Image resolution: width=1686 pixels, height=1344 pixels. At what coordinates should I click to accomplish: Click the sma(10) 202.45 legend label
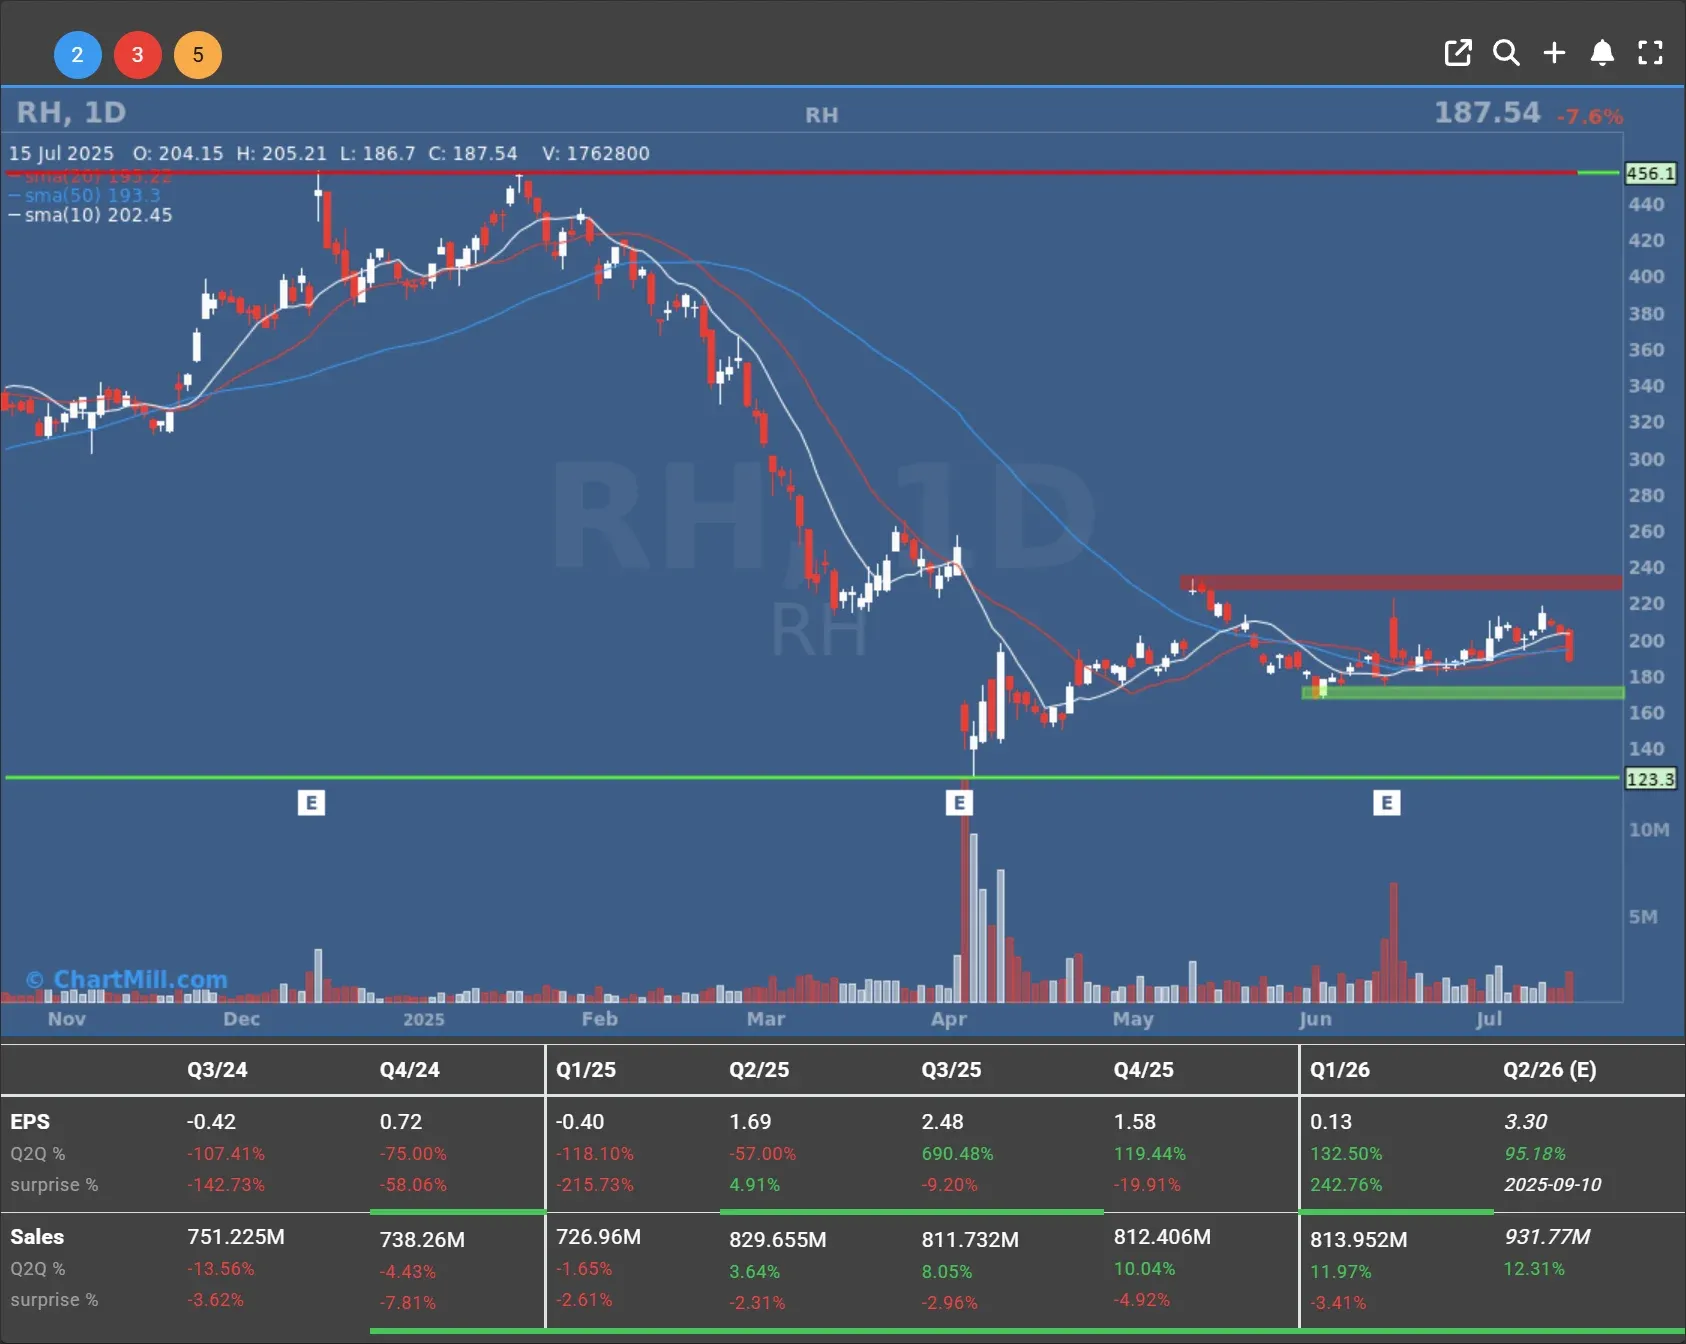(x=91, y=215)
